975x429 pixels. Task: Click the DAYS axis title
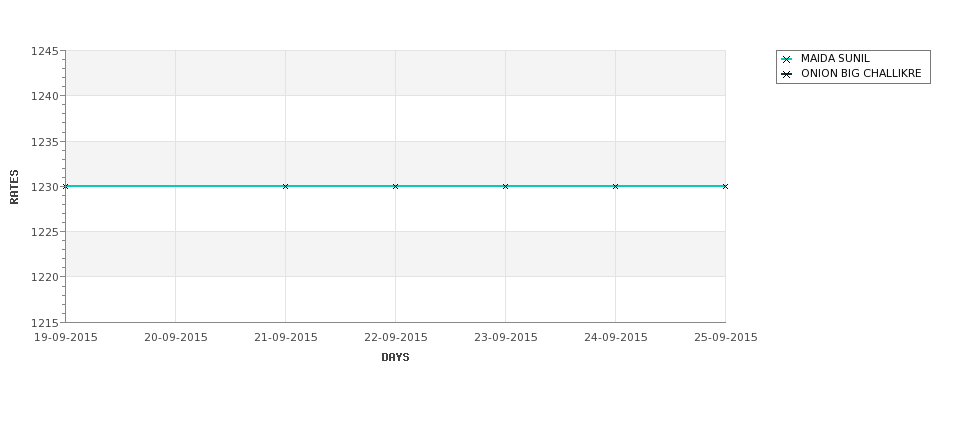pos(395,357)
